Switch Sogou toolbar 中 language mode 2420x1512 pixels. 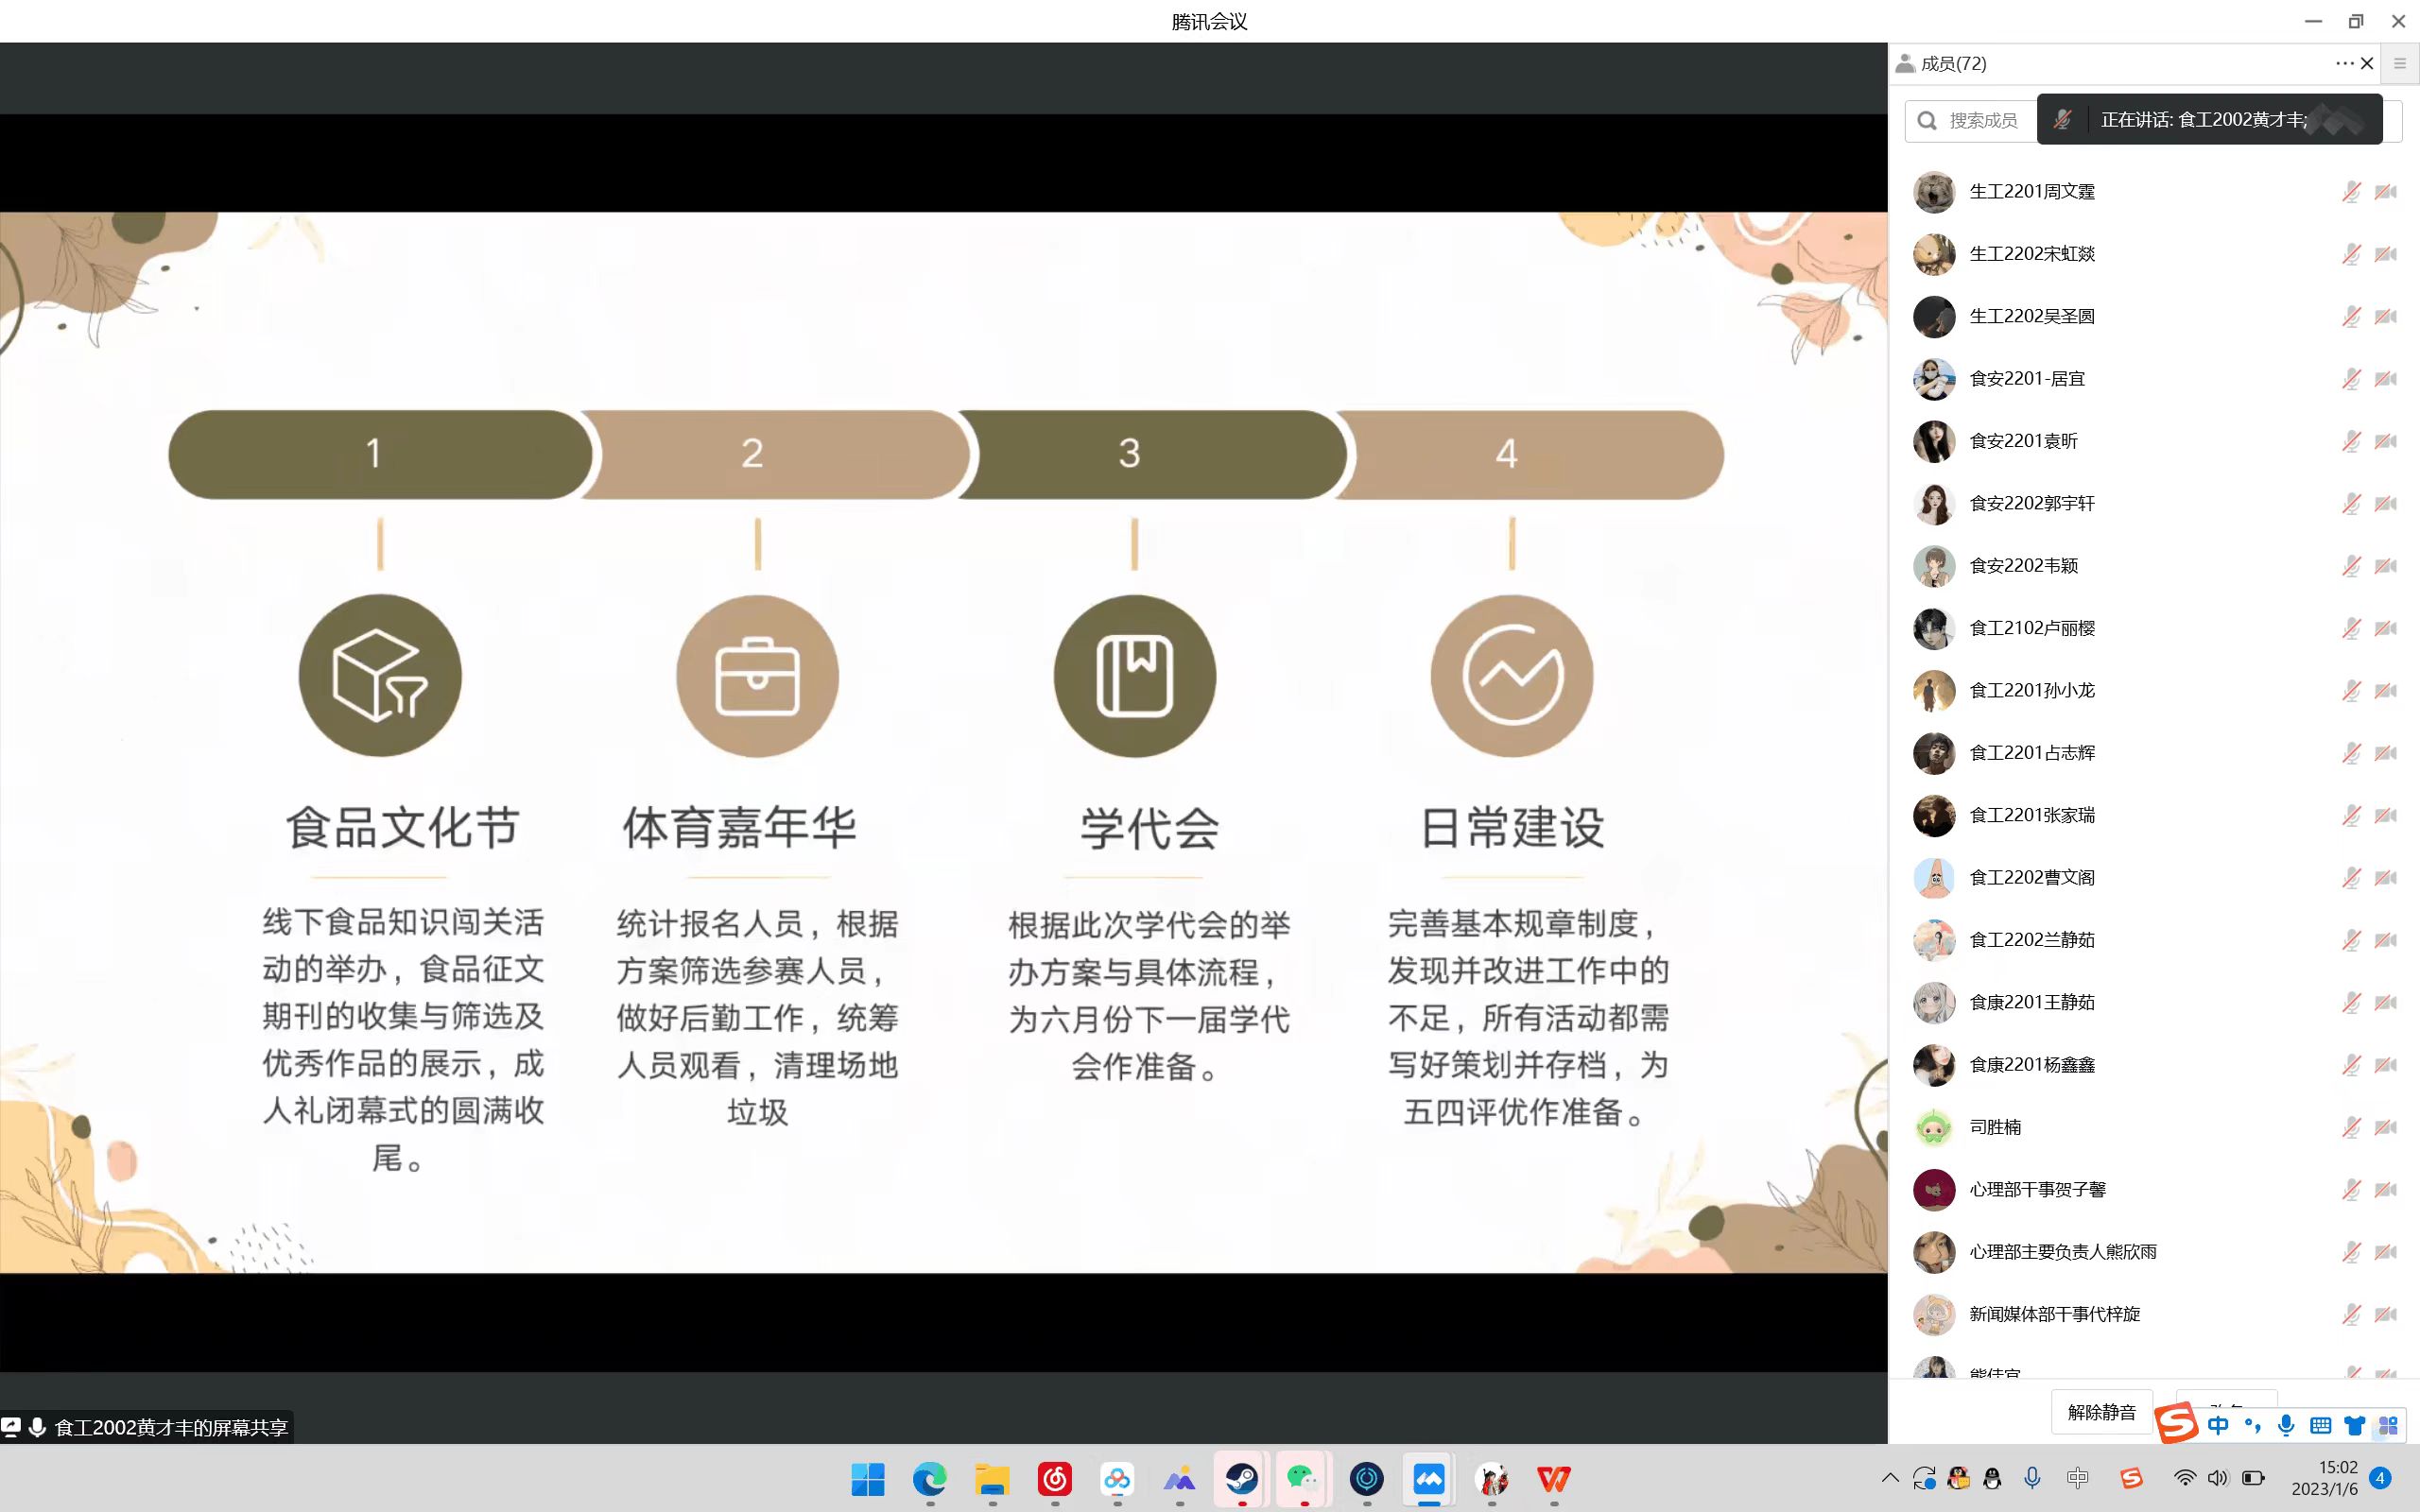[x=2218, y=1426]
